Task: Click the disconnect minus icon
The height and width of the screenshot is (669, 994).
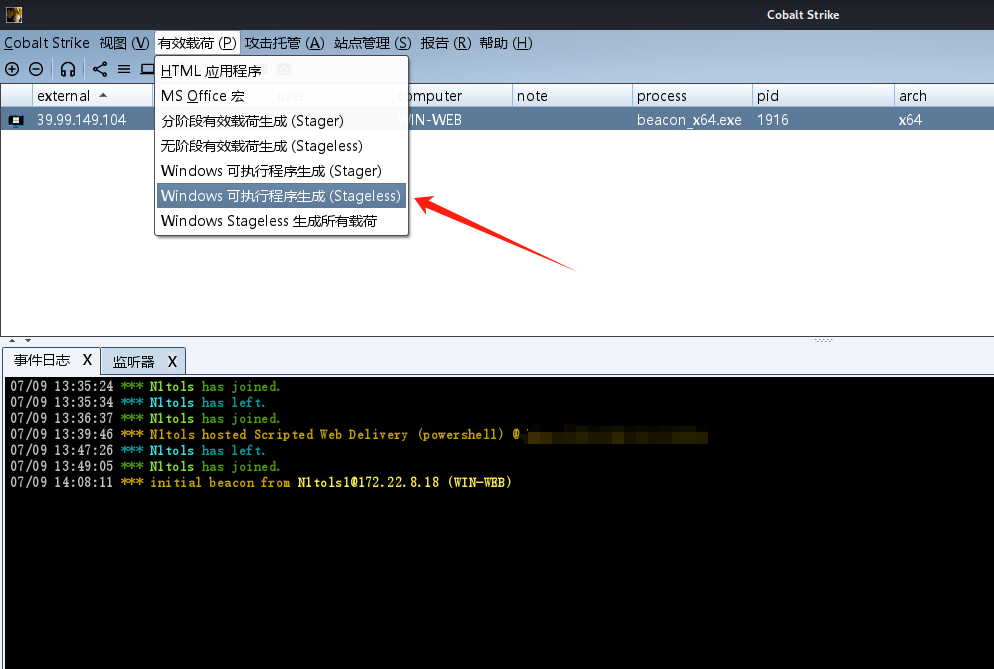Action: pos(36,69)
